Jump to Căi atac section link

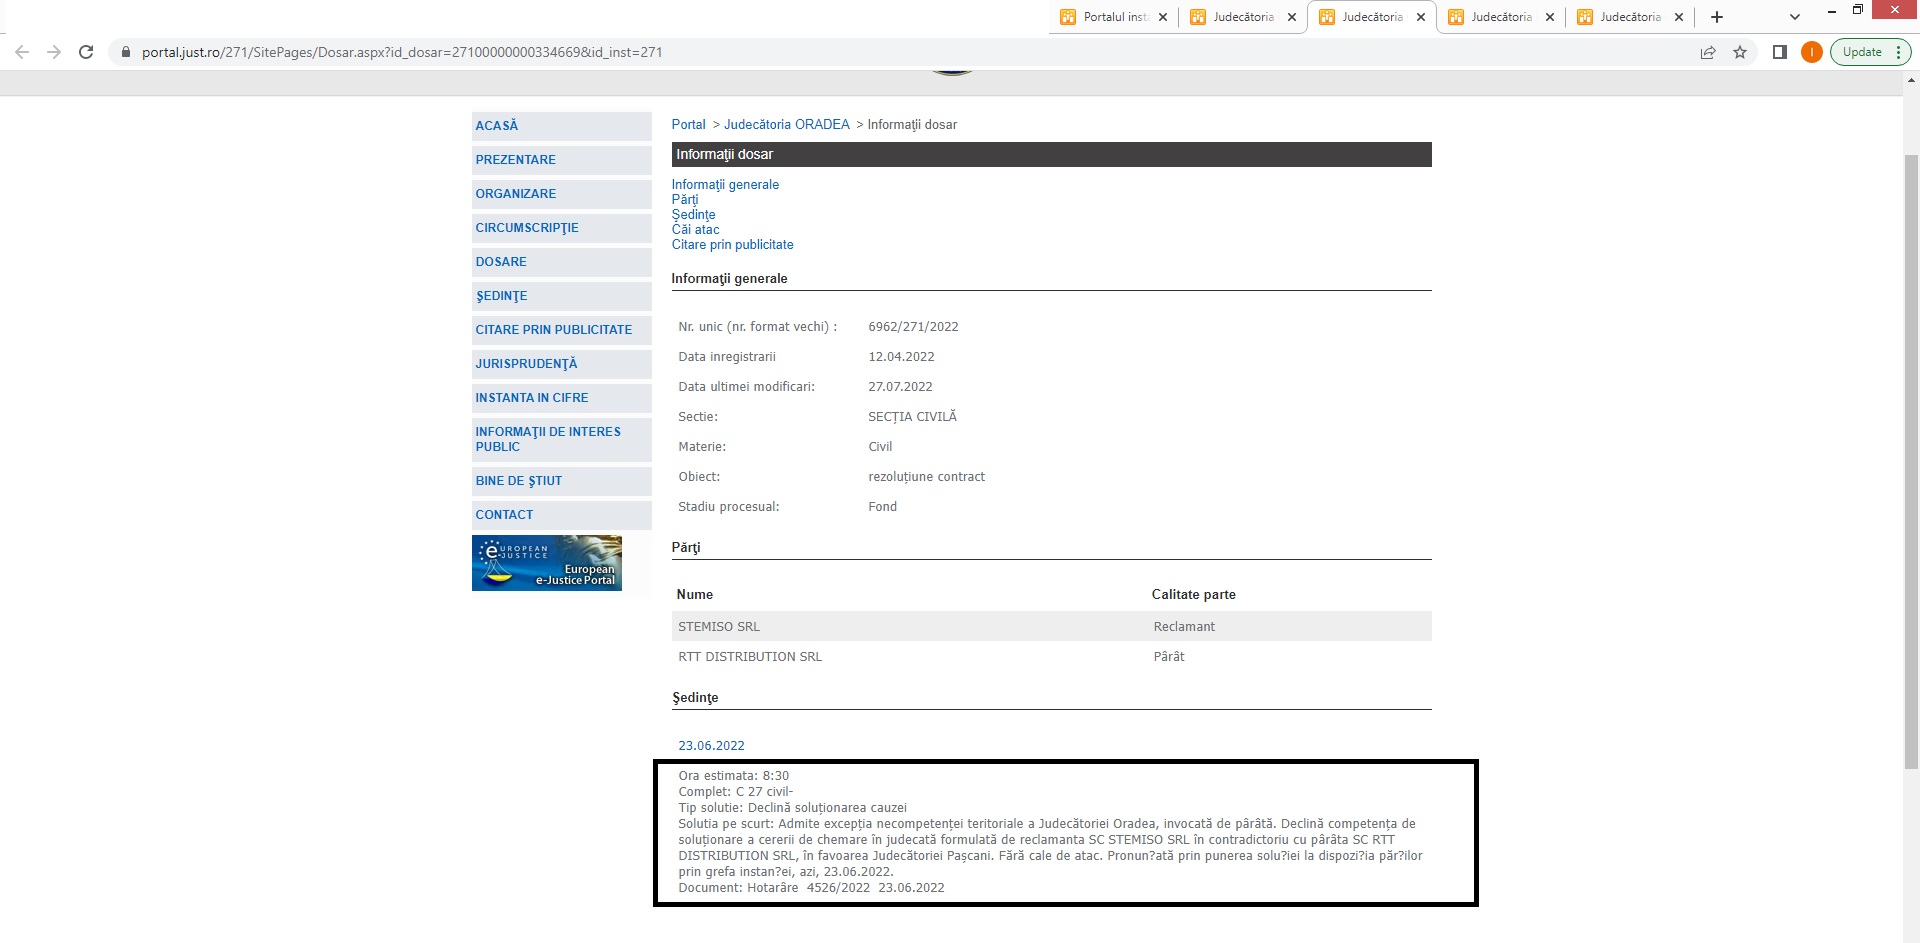coord(695,230)
